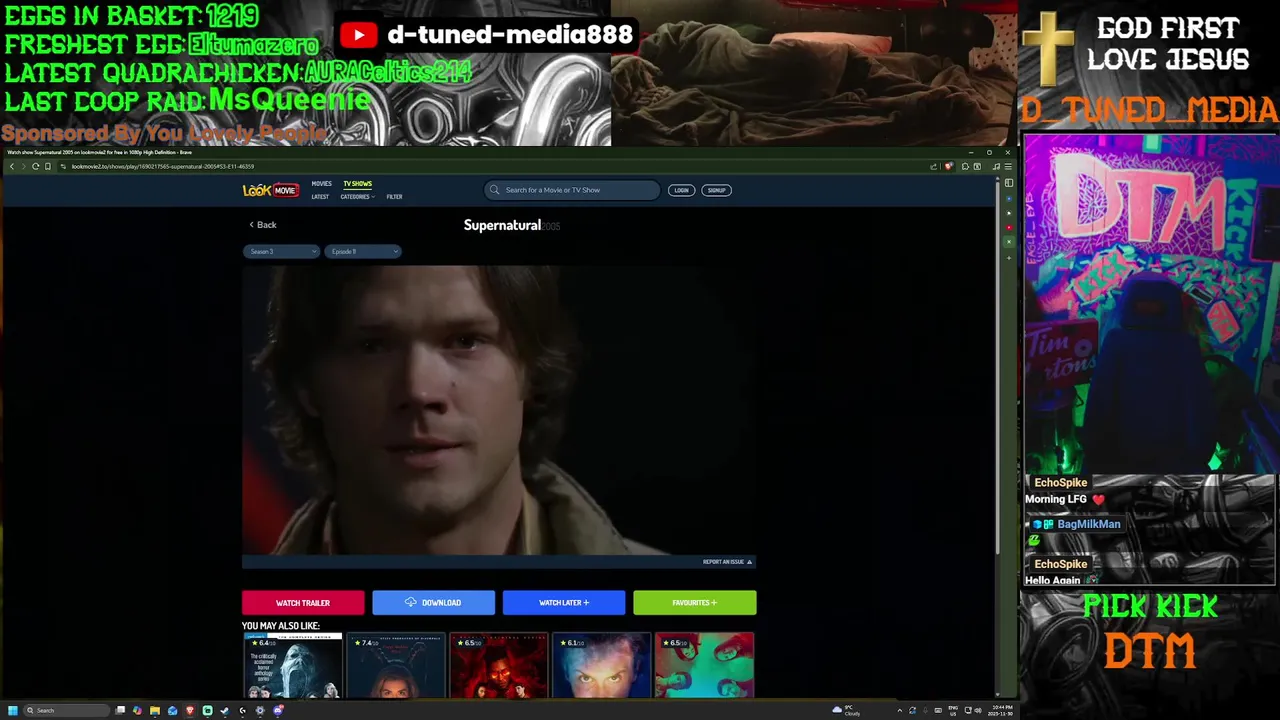Click the volume icon in system tray
The height and width of the screenshot is (720, 1280).
[977, 710]
